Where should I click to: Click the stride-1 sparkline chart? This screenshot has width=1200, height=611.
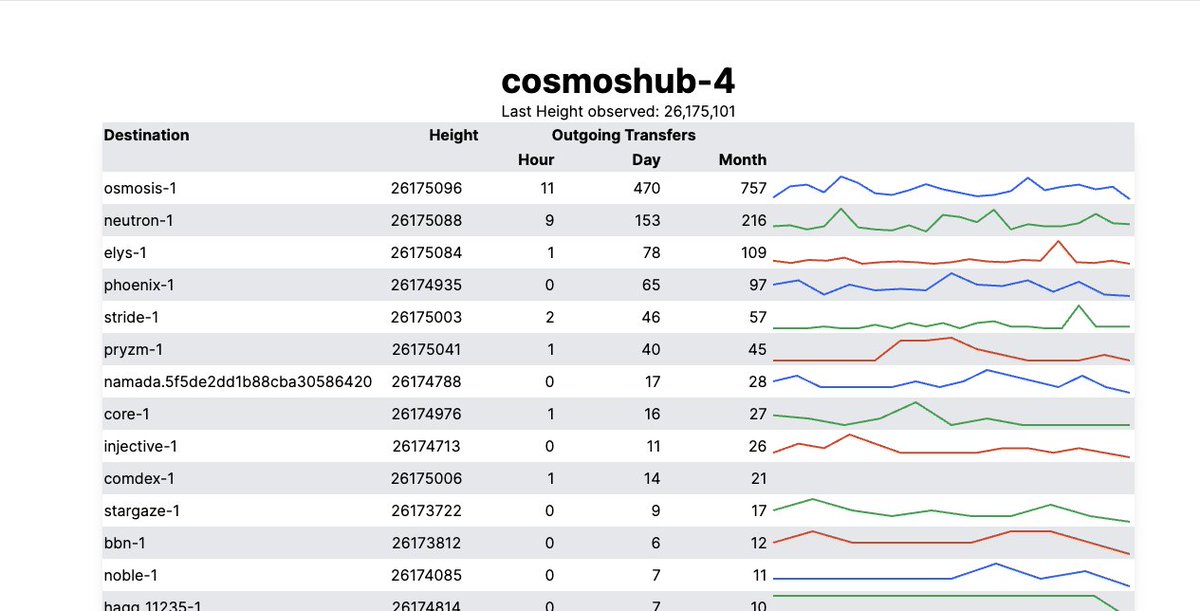pos(951,317)
